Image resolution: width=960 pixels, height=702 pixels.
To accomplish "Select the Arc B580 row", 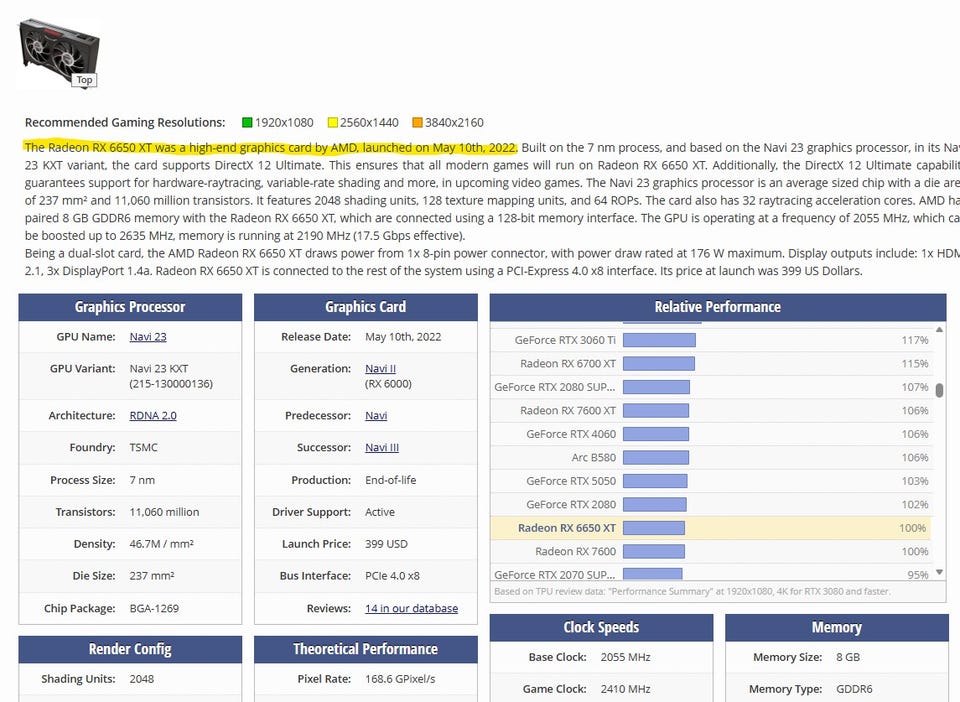I will [x=710, y=458].
